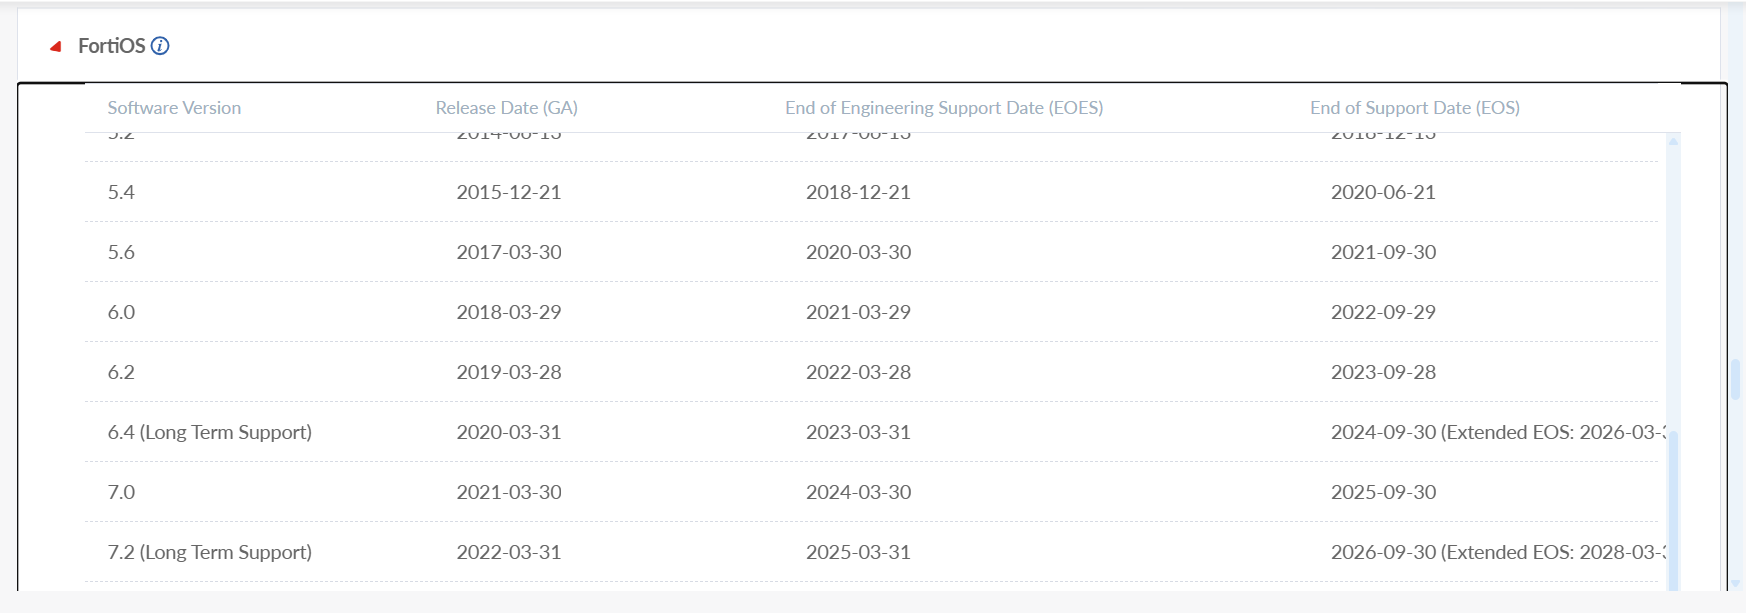Screen dimensions: 1746x613
Task: Click the Release Date (GA) column header
Action: 506,108
